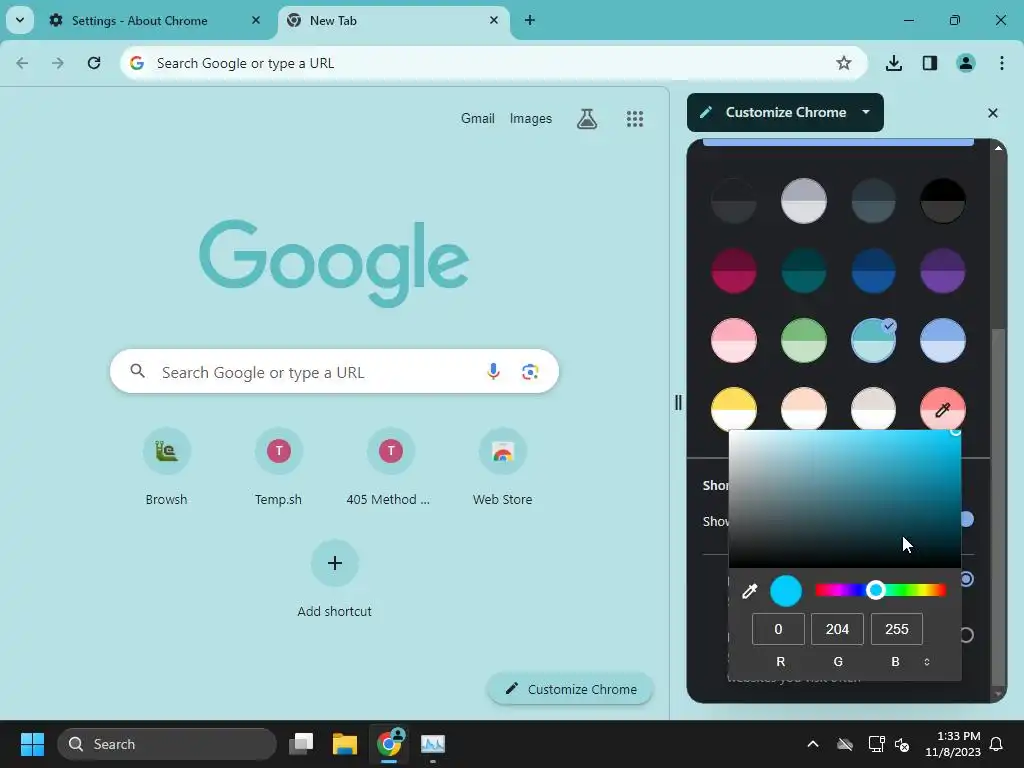Show hidden system tray icons
Viewport: 1024px width, 768px height.
click(x=813, y=744)
